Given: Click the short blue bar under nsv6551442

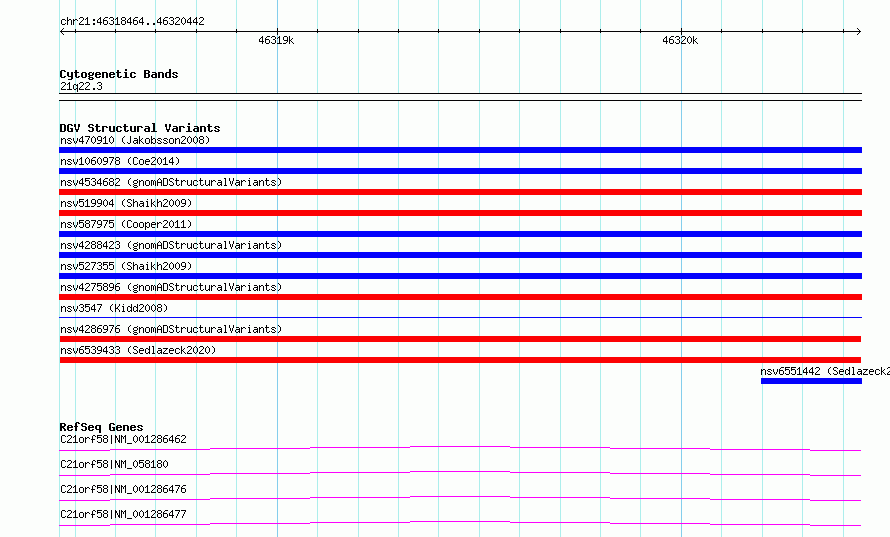Looking at the screenshot, I should 812,381.
